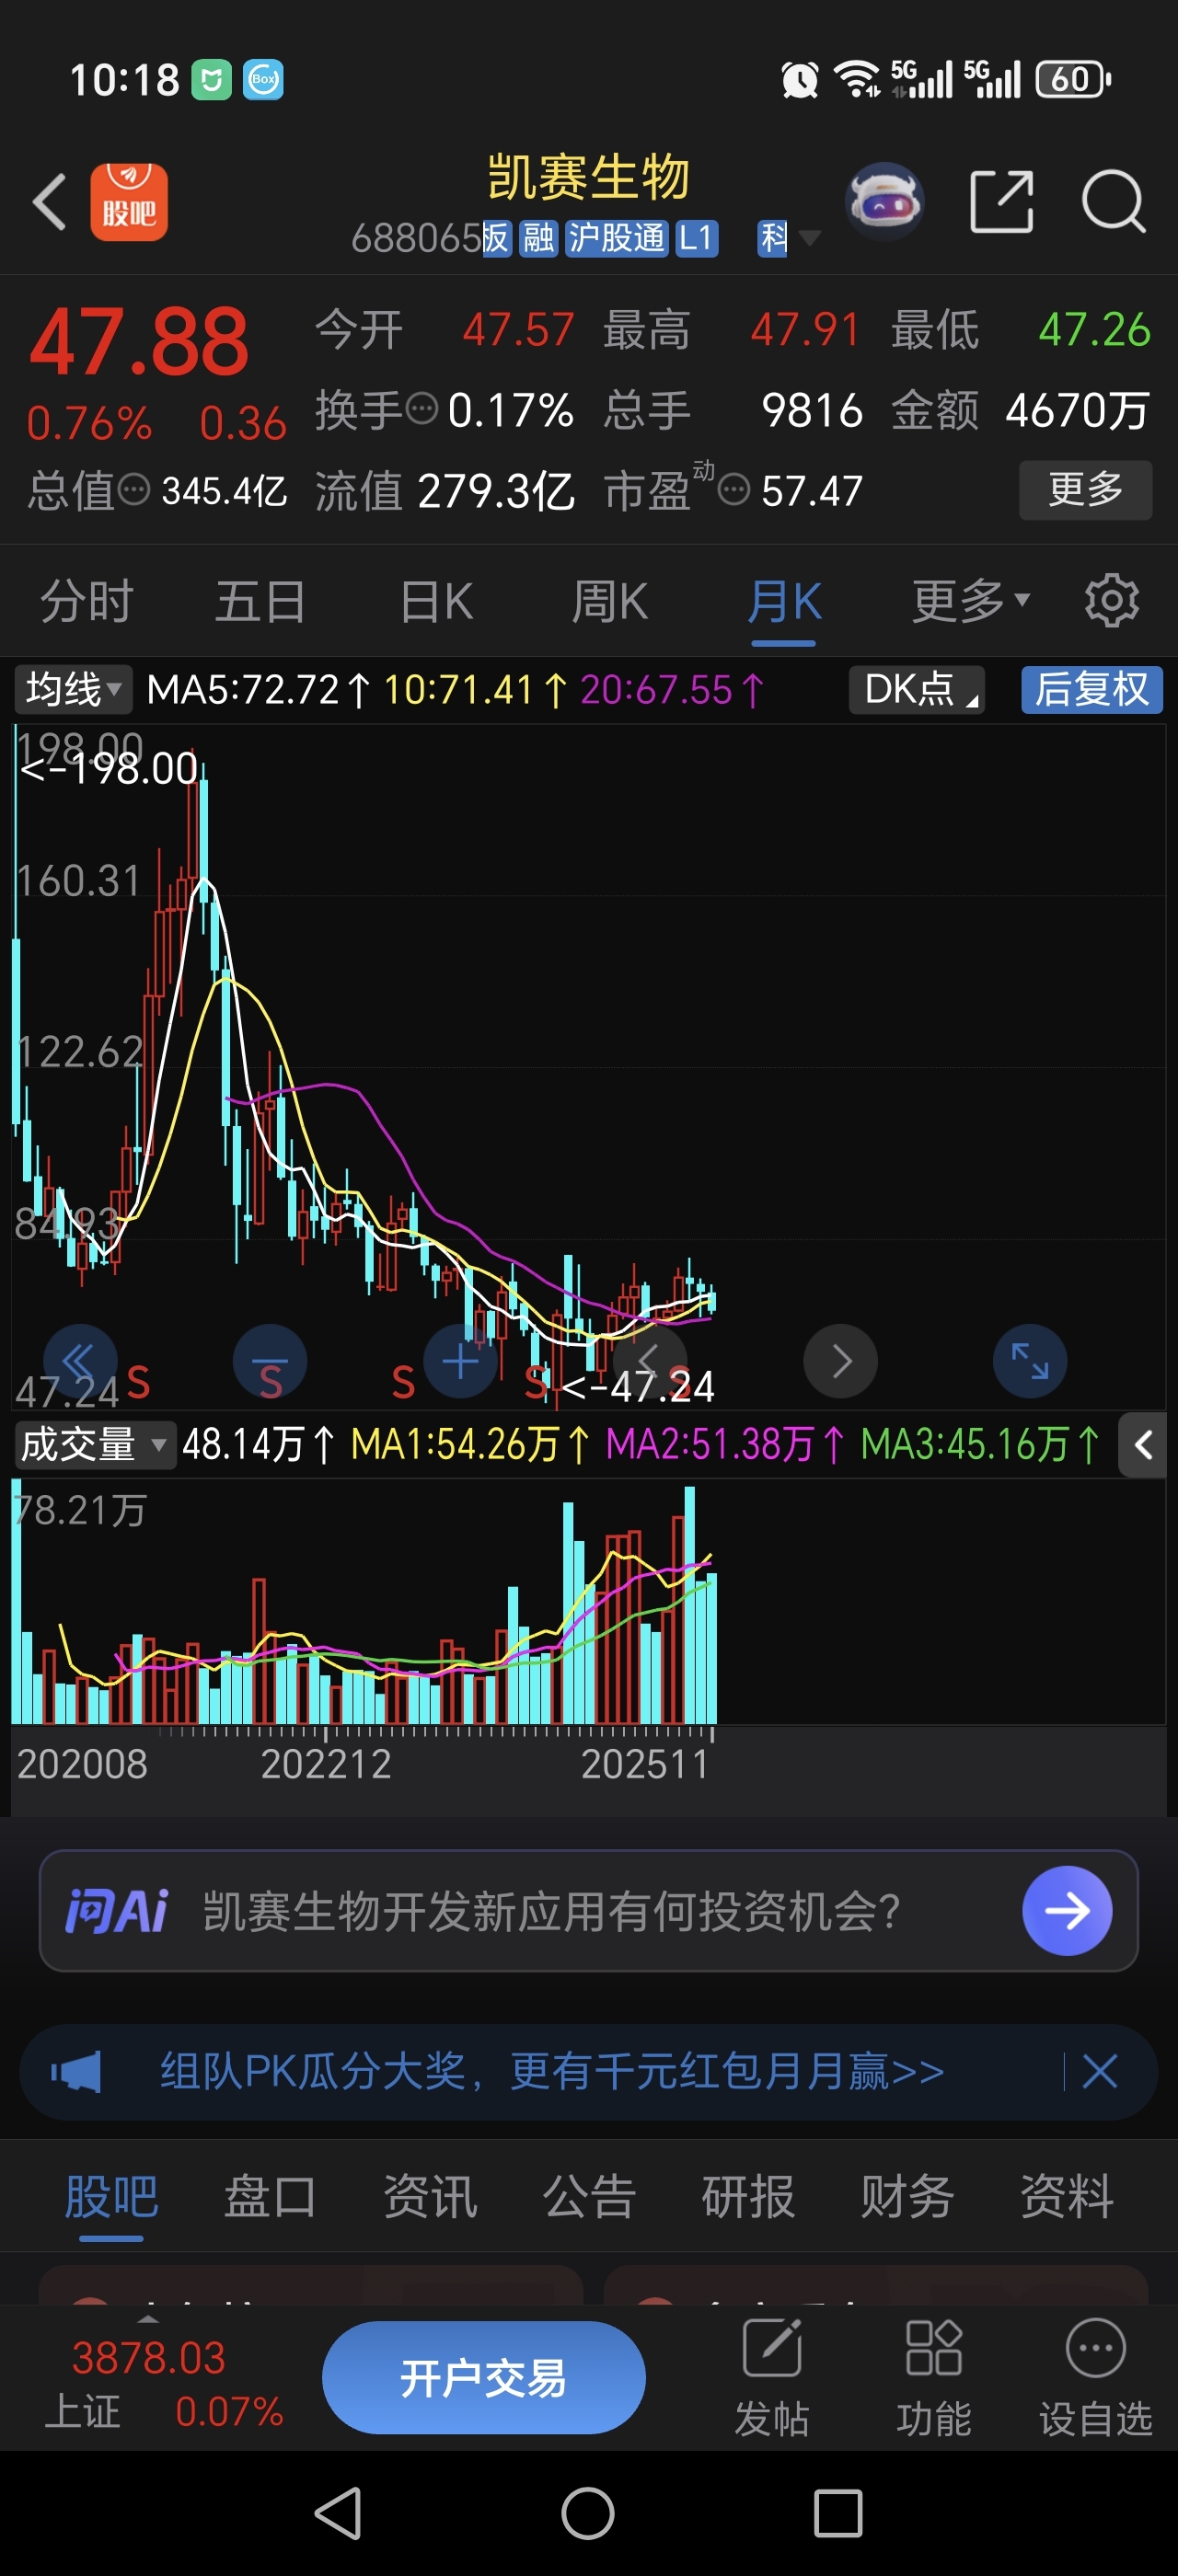This screenshot has height=2576, width=1178.
Task: Expand stock tags dropdown arrow beside 科
Action: tap(810, 238)
